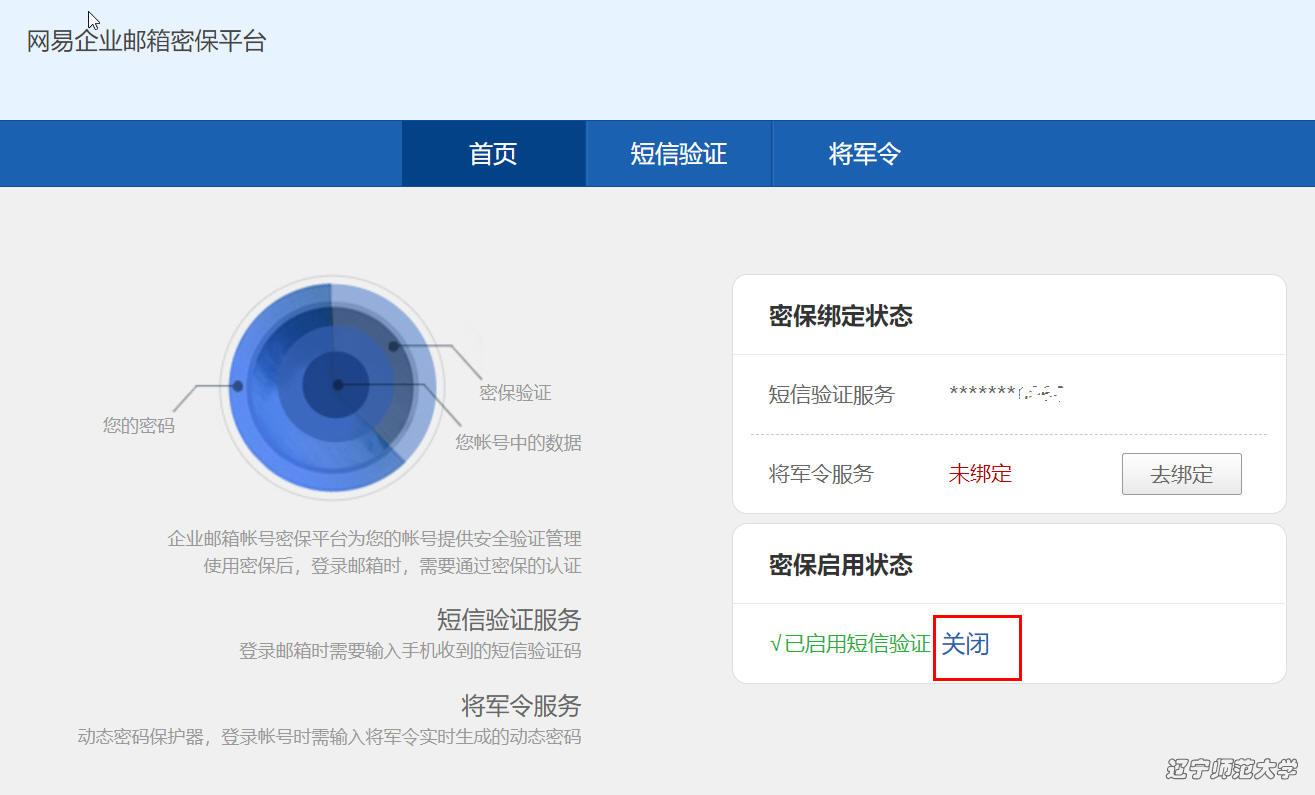Switch to the 短信验证 tab
This screenshot has height=795, width=1315.
point(678,154)
